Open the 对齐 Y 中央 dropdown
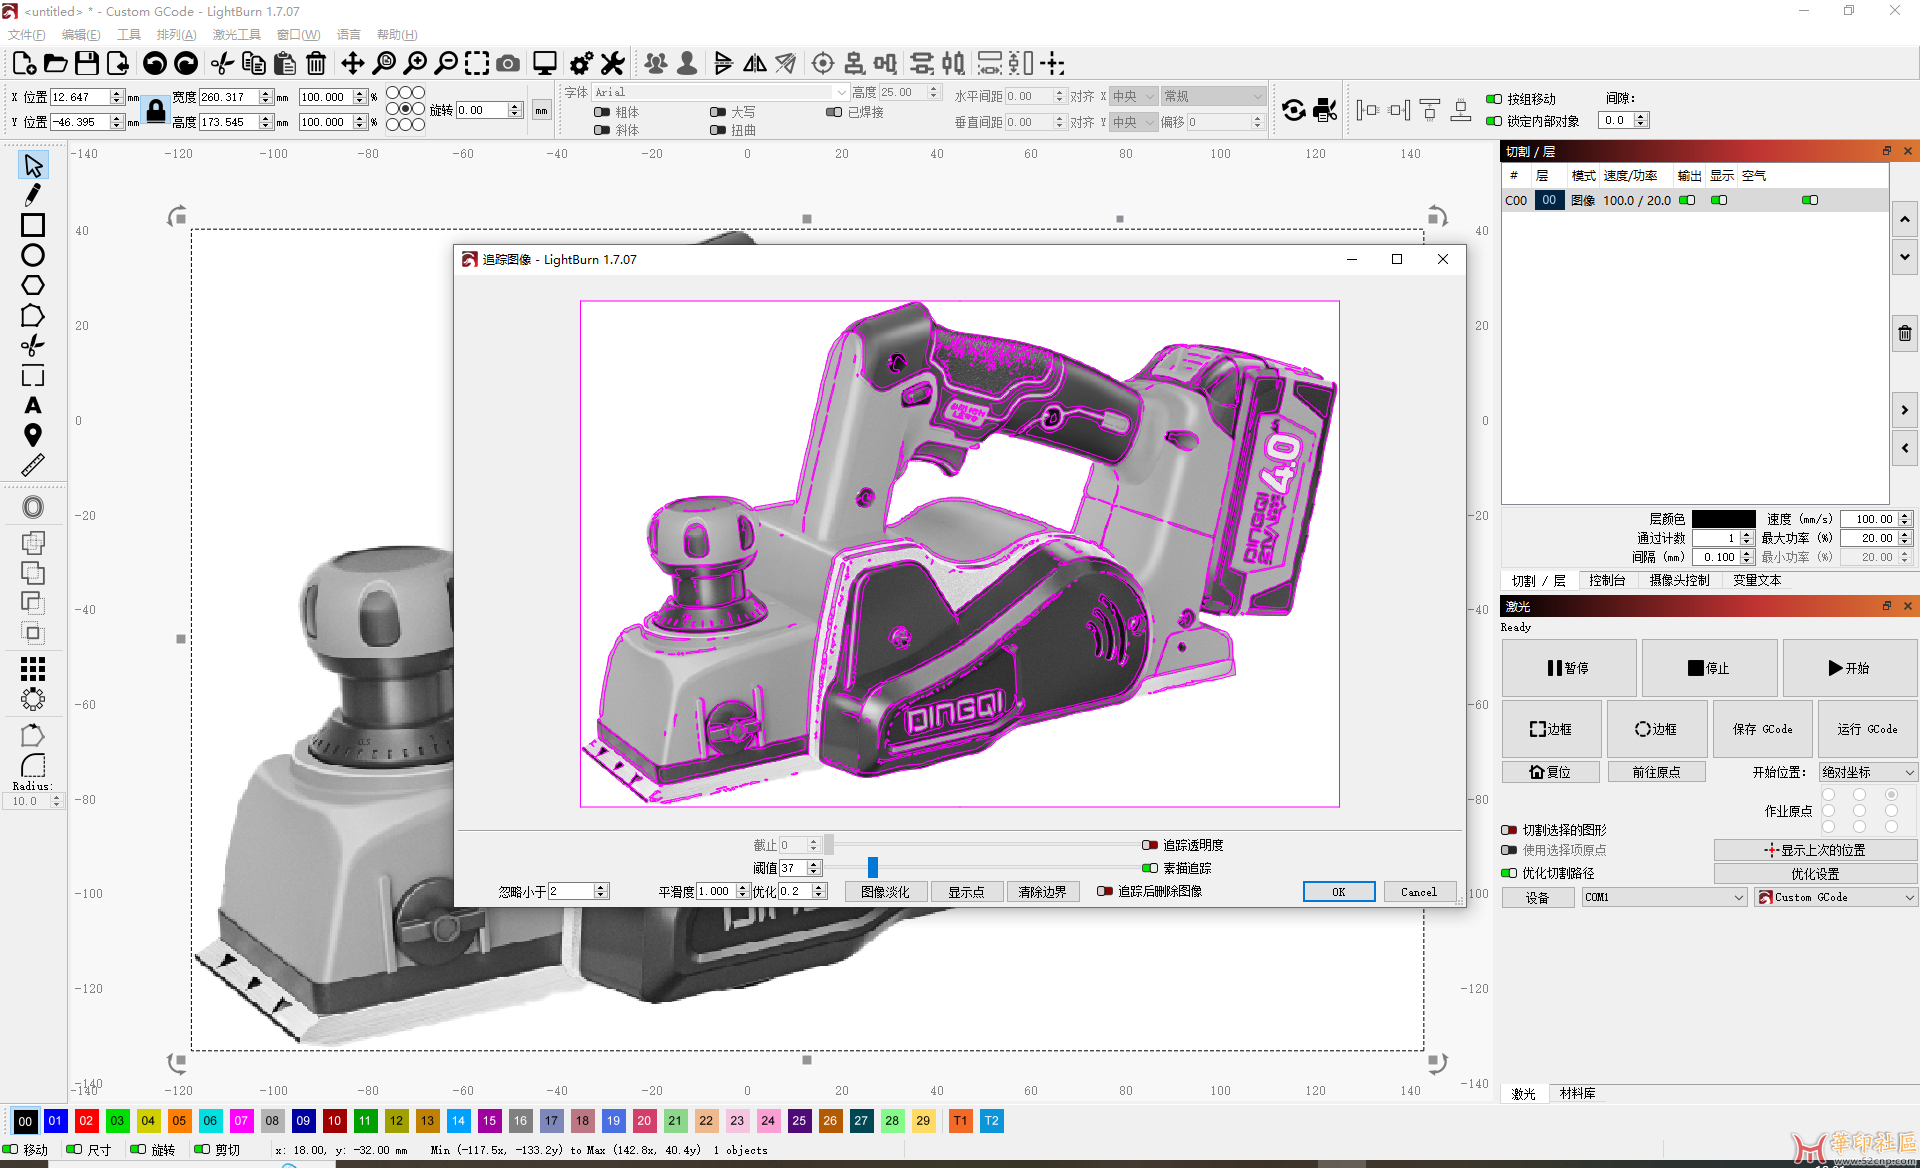Screen dimensions: 1920x1168 (x=1133, y=122)
